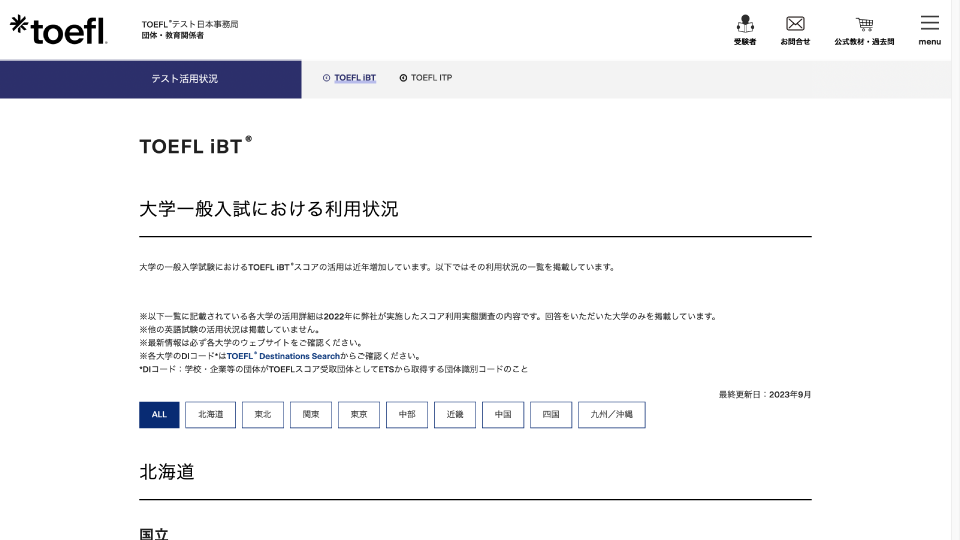Click the TOEFL iBT page title
960x540 pixels.
[195, 146]
